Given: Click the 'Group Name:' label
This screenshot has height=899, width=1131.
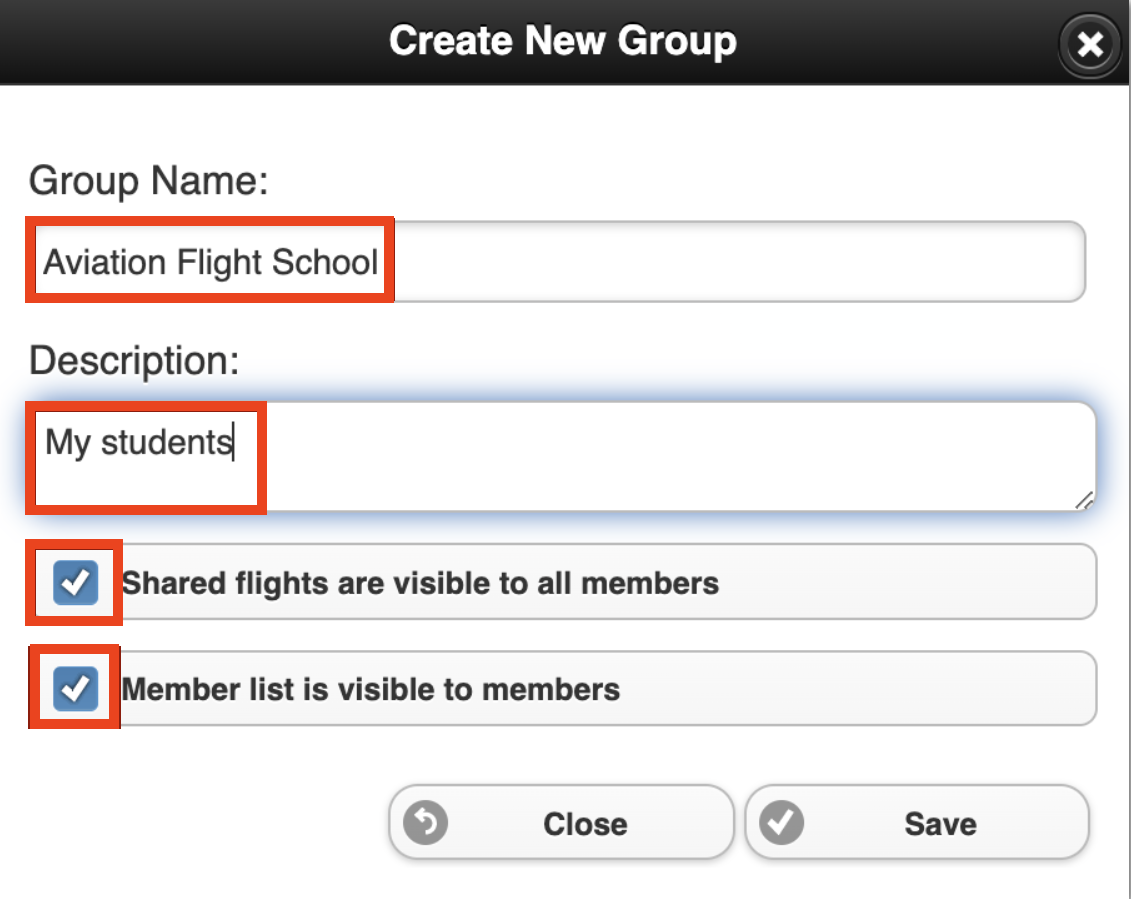Looking at the screenshot, I should point(149,180).
